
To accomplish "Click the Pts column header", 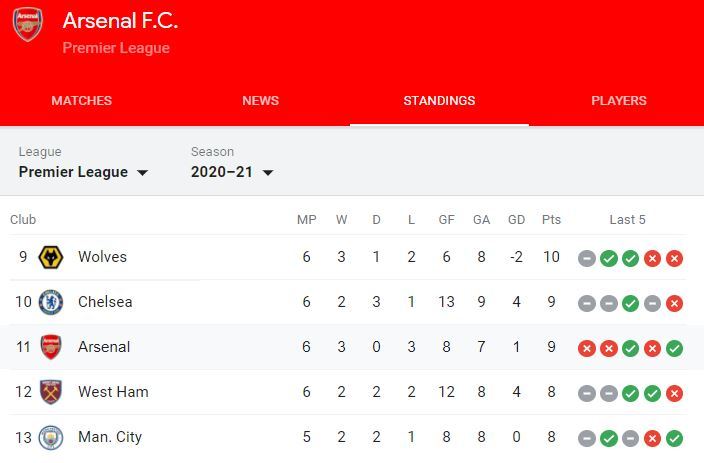I will tap(551, 220).
